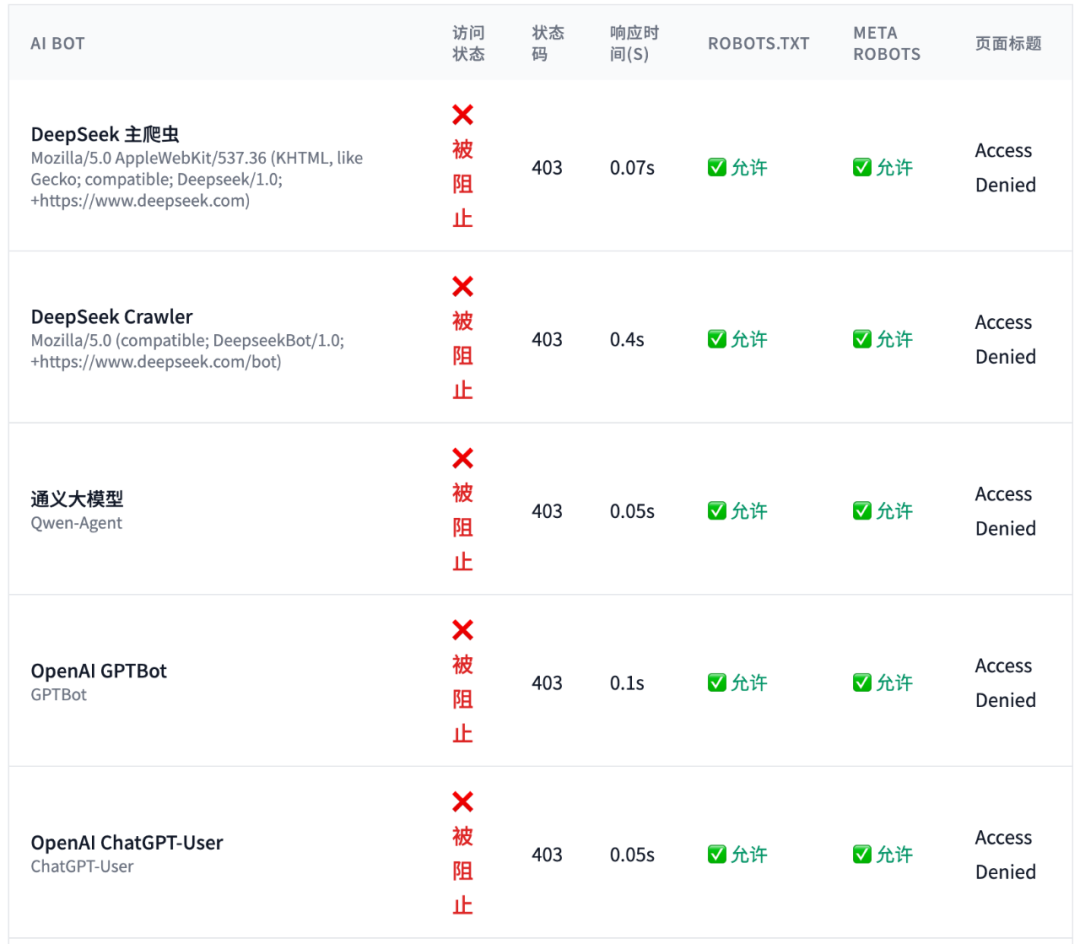Click the red X icon in DeepSeek 主爬虫 row
This screenshot has width=1080, height=944.
click(x=462, y=116)
